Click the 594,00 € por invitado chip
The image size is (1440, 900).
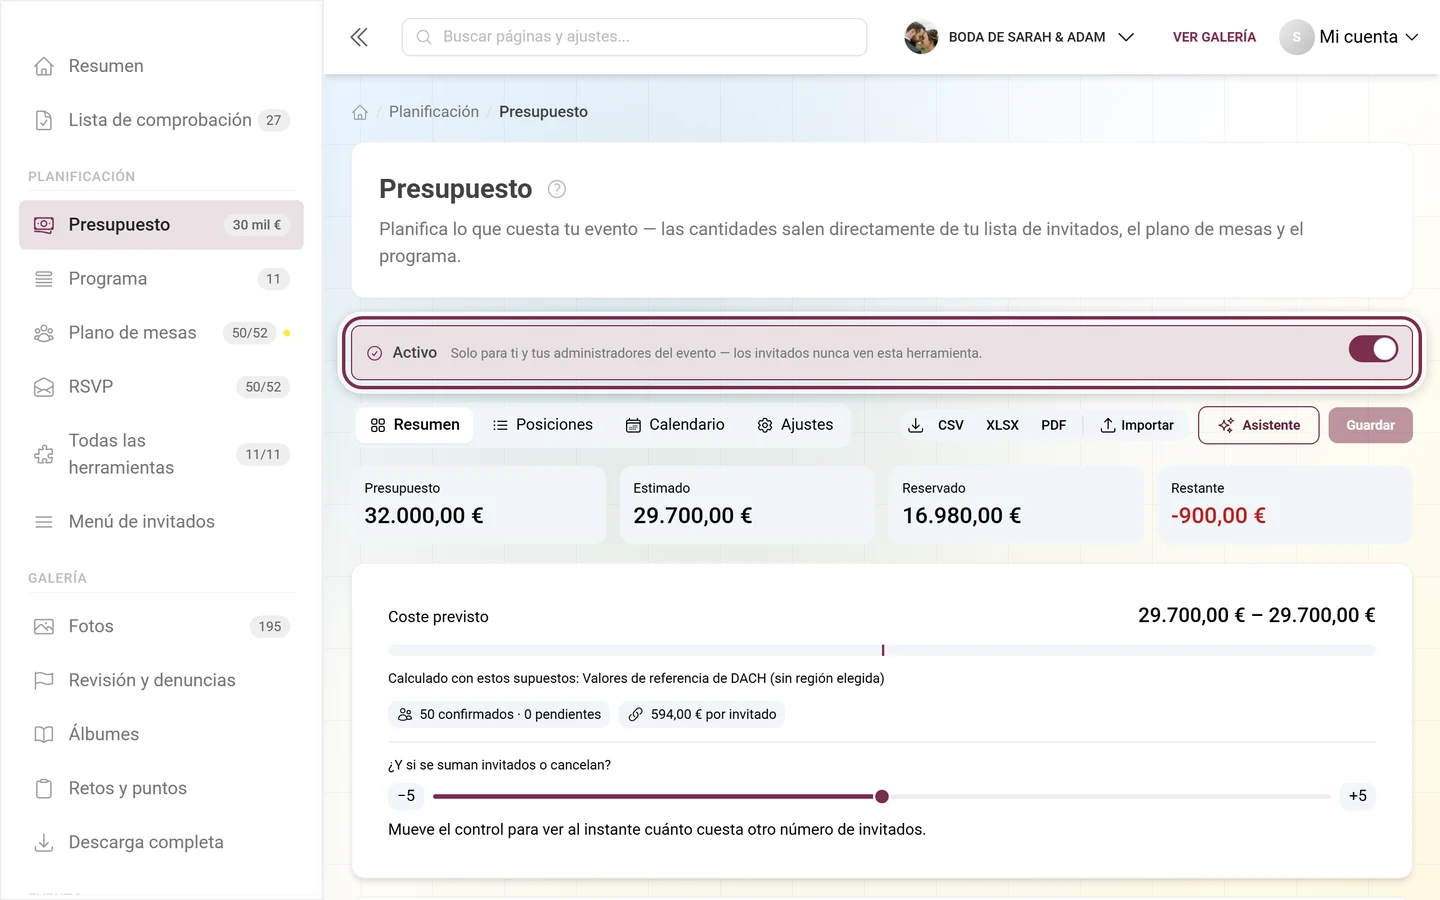click(x=702, y=714)
